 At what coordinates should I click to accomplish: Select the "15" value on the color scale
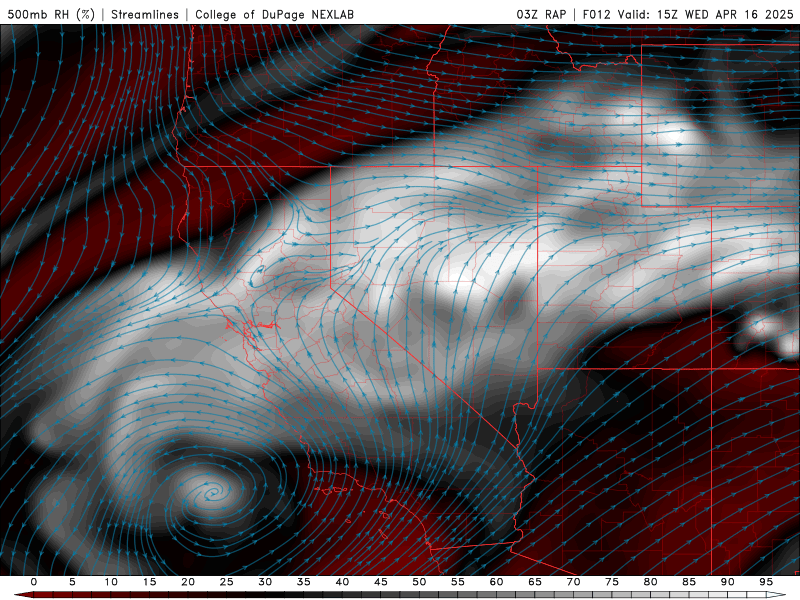coord(149,582)
